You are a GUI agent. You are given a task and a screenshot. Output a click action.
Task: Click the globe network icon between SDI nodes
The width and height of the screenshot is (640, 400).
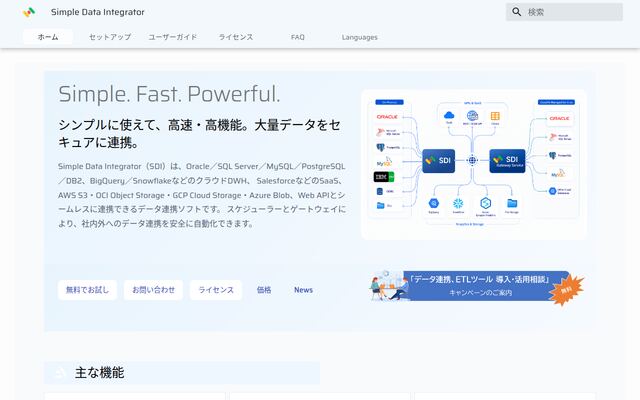click(x=472, y=160)
